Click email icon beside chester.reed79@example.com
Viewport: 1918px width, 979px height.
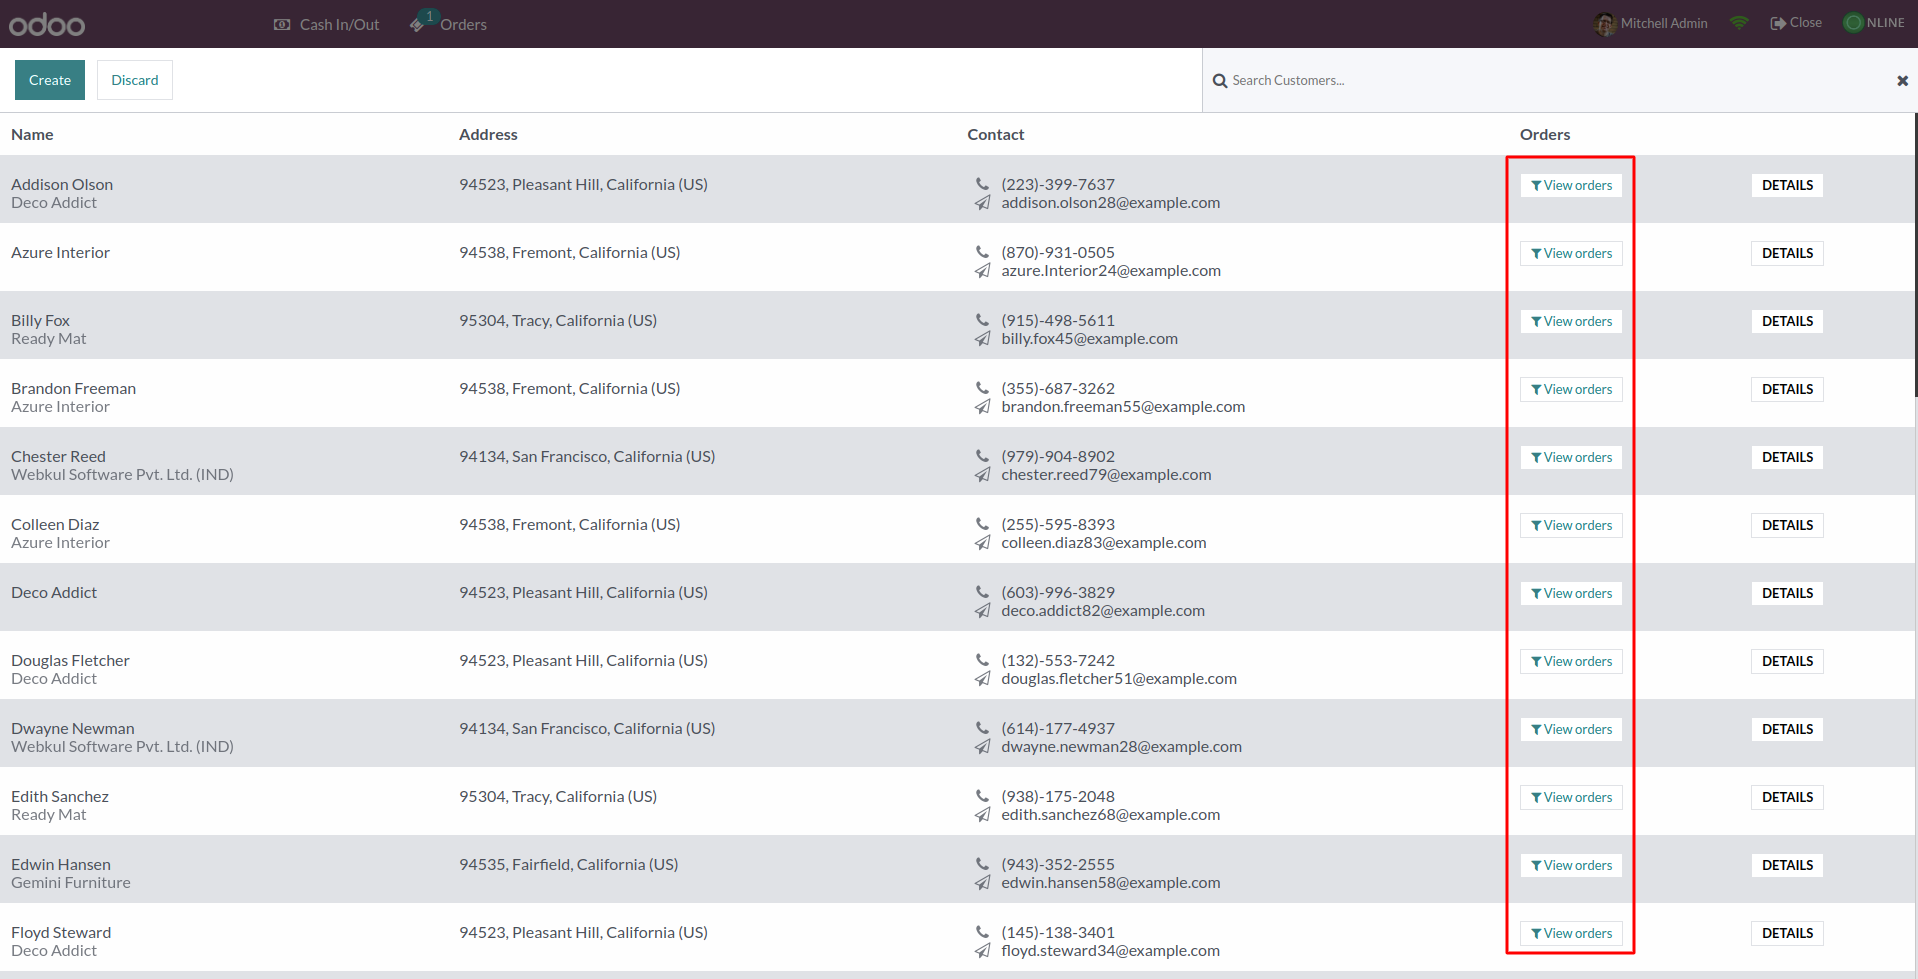tap(982, 475)
